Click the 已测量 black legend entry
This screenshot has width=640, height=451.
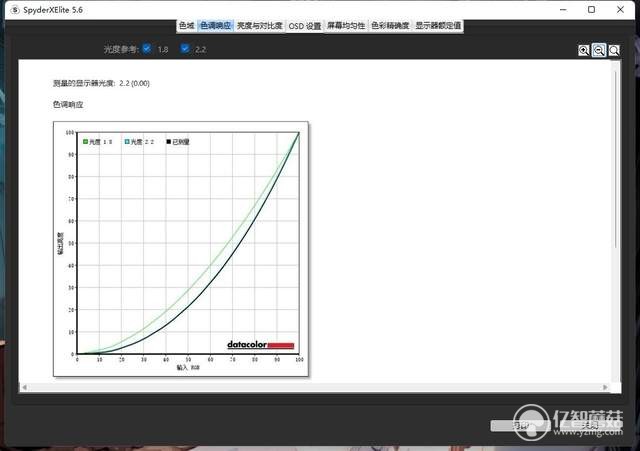178,142
